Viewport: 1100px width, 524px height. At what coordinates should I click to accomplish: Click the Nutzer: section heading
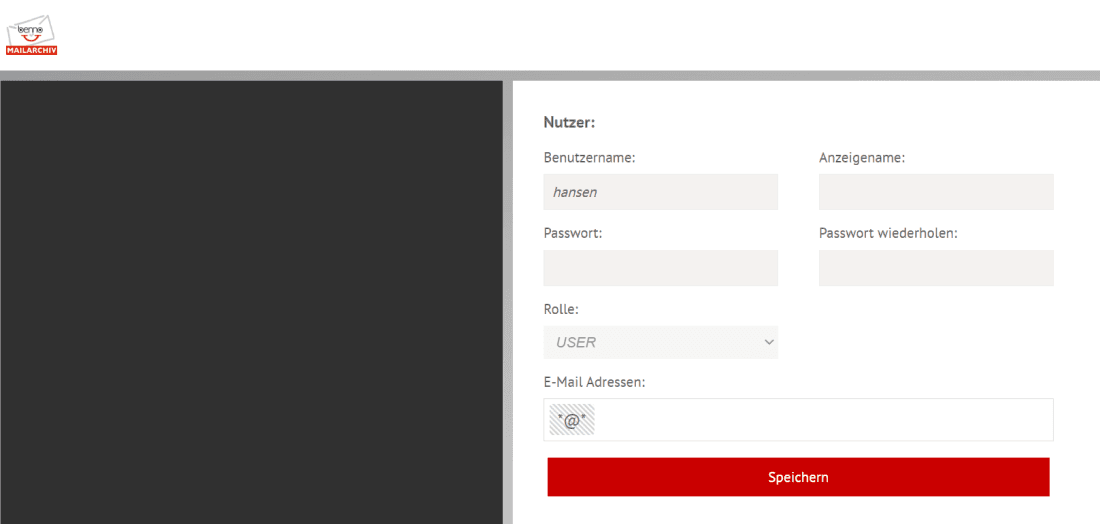tap(569, 123)
